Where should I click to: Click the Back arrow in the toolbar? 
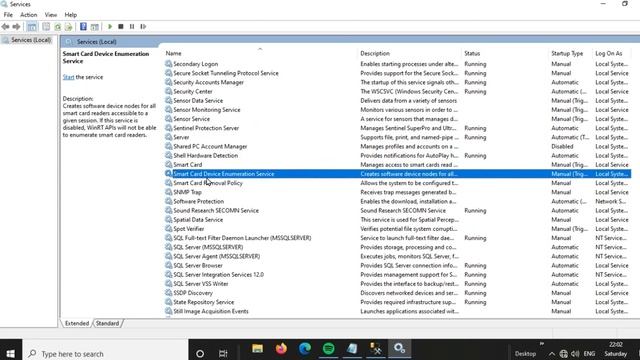(5, 27)
